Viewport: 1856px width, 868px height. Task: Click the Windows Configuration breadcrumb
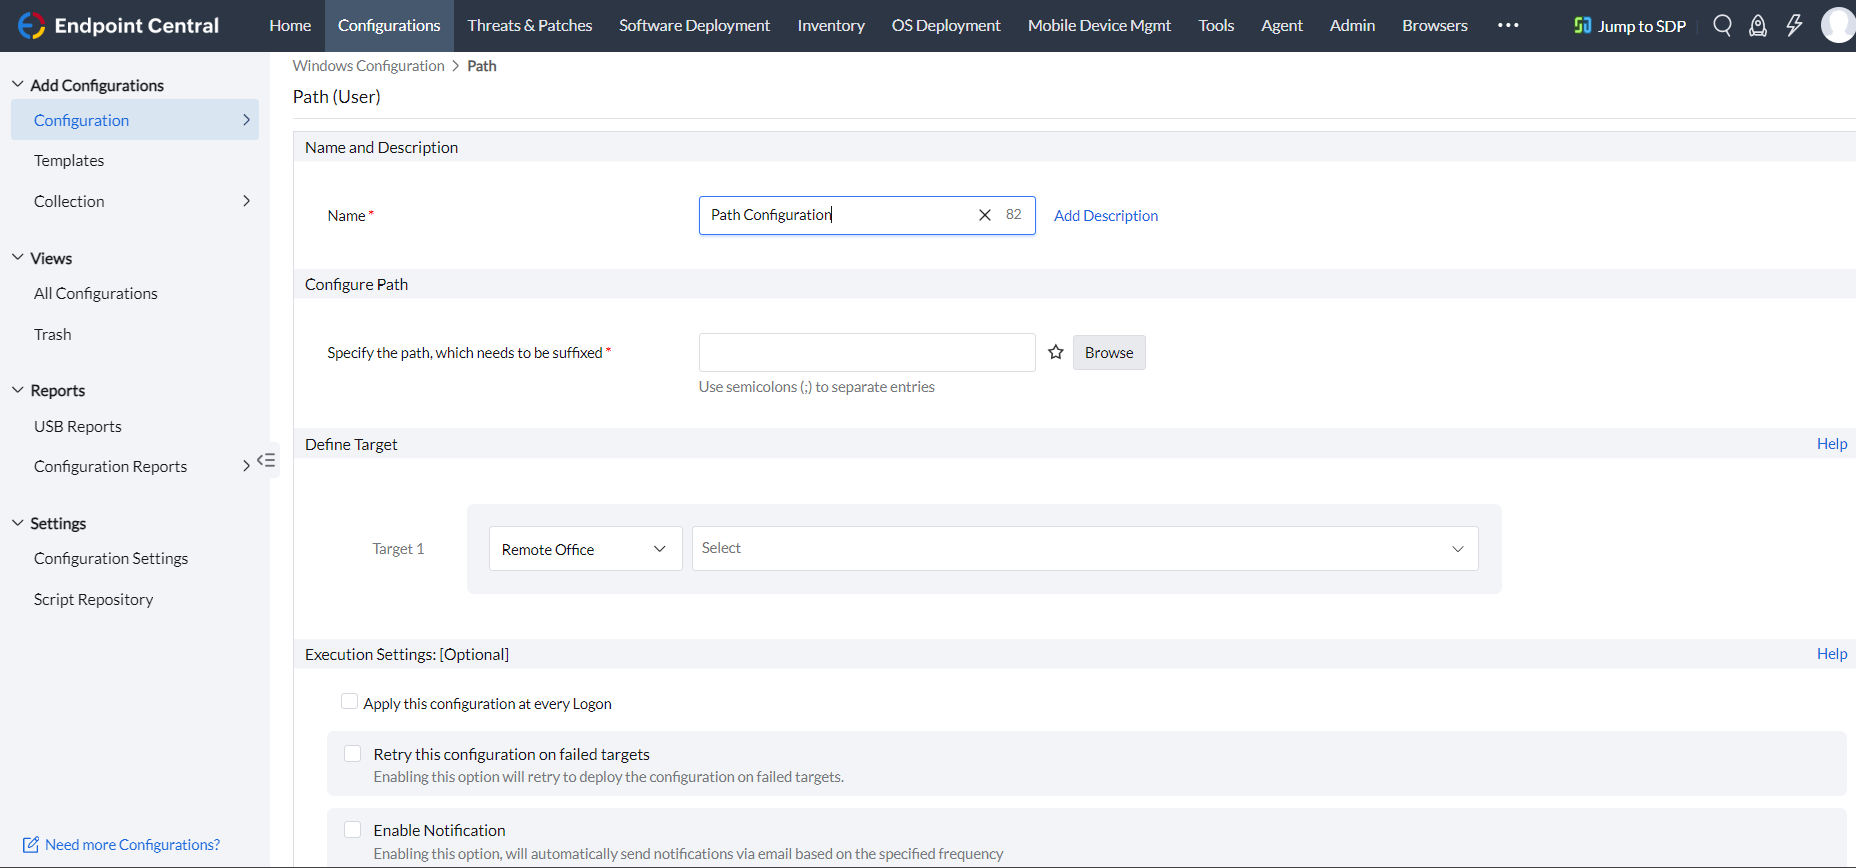[x=368, y=66]
